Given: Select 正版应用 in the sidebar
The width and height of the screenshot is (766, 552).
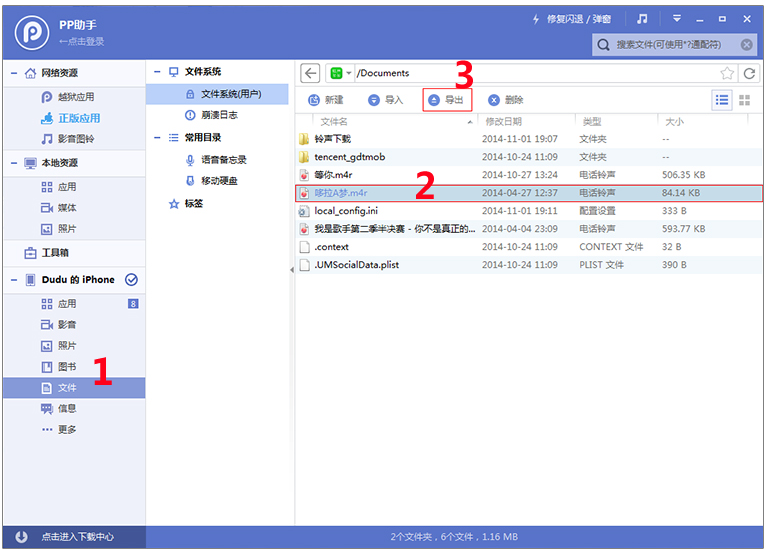Looking at the screenshot, I should 78,118.
